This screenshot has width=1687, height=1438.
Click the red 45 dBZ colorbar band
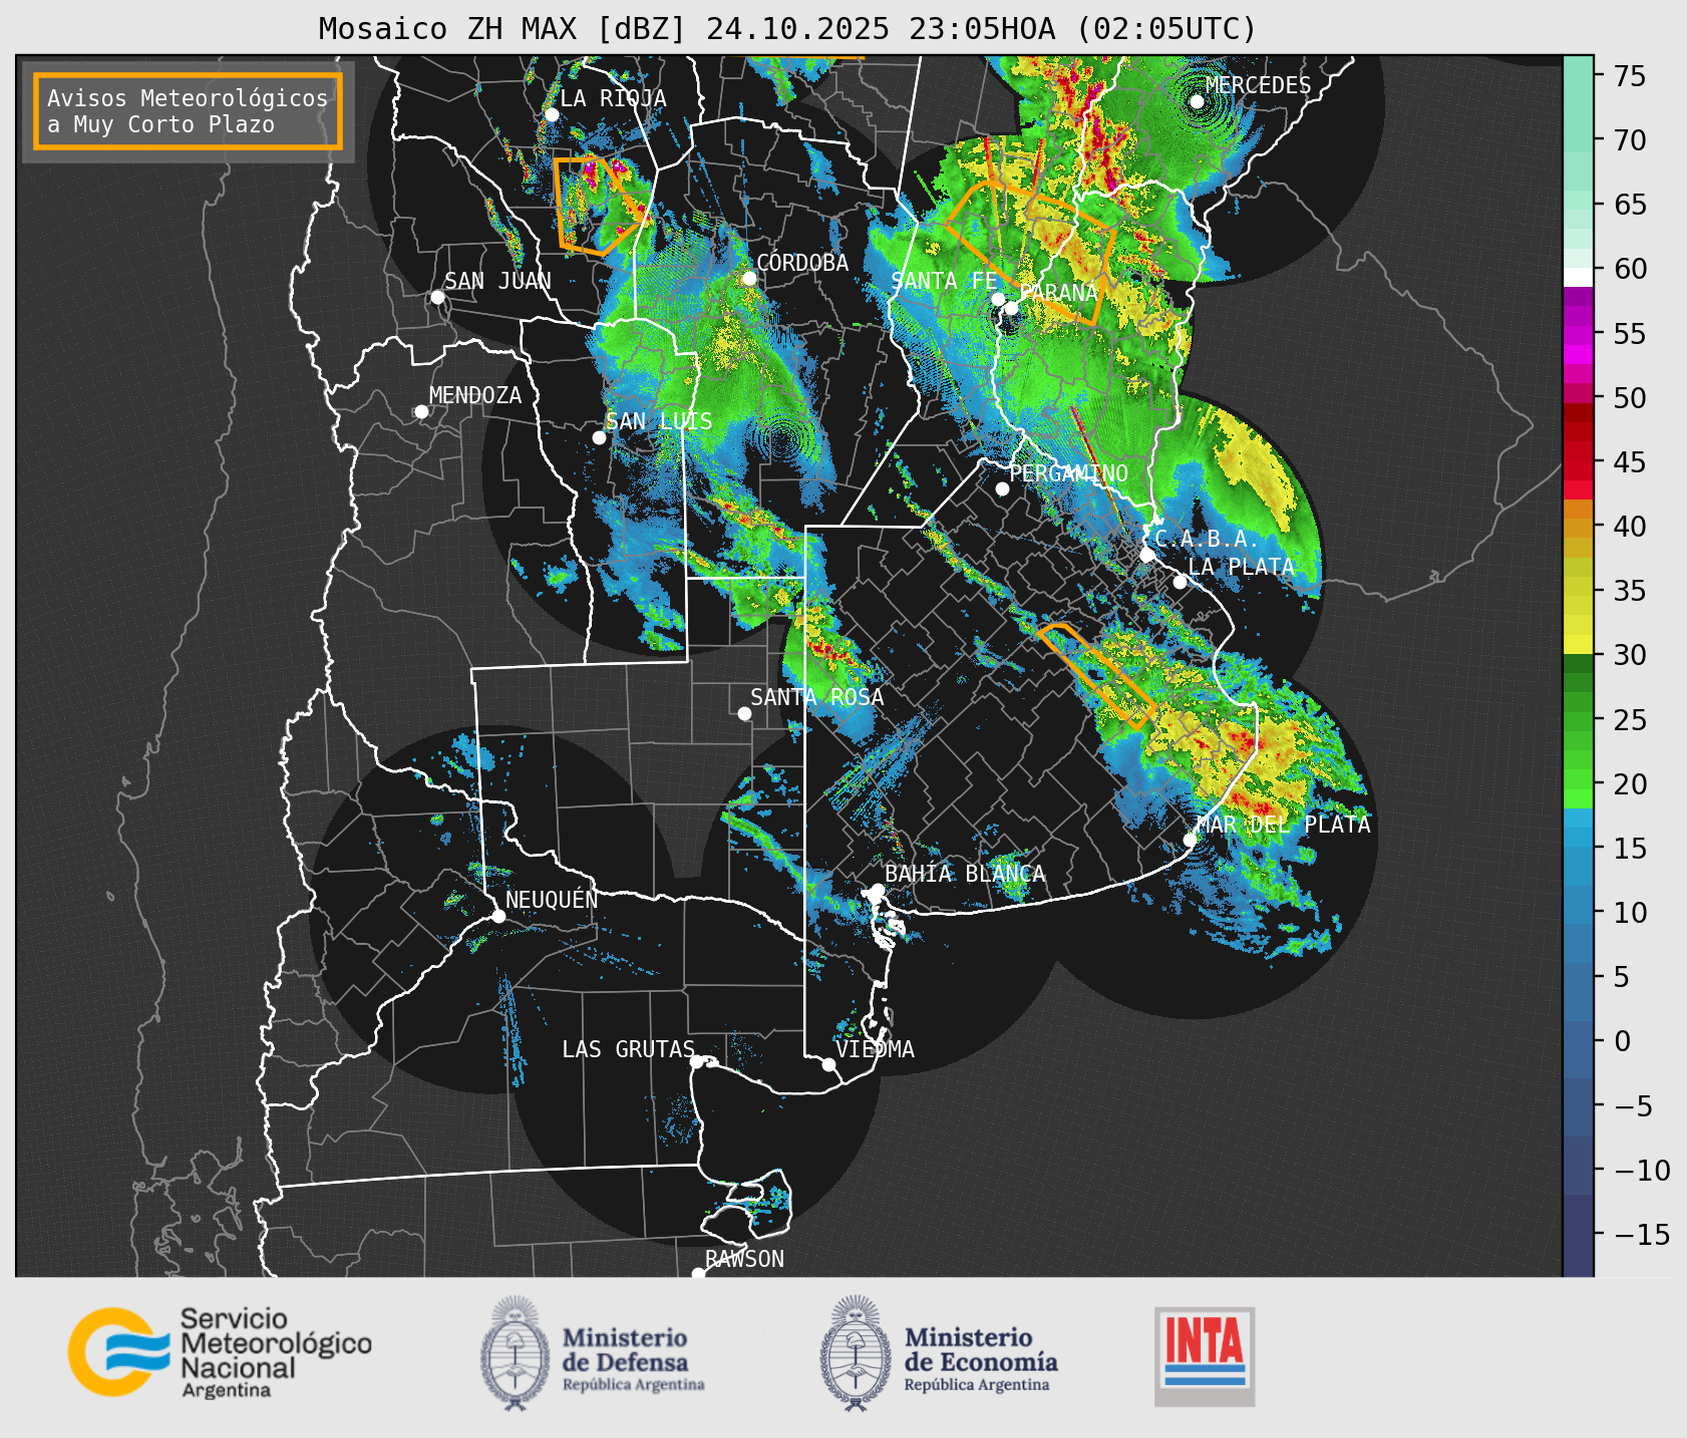(1578, 462)
